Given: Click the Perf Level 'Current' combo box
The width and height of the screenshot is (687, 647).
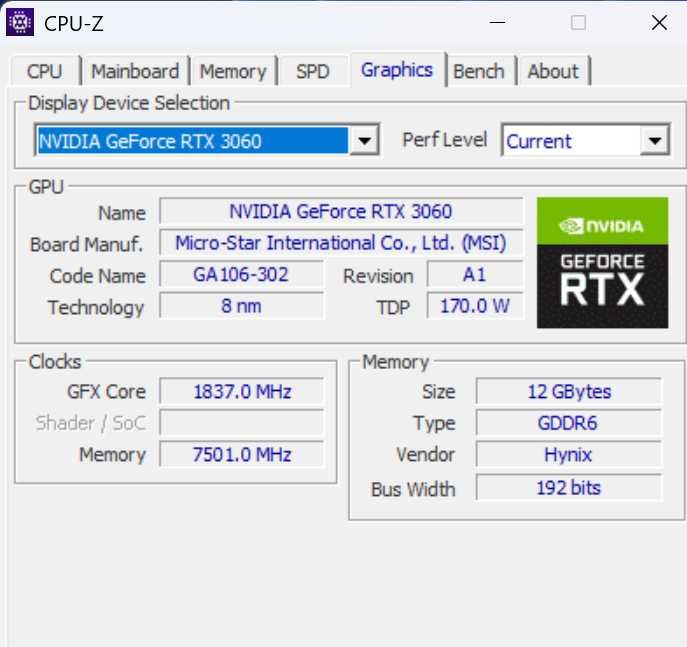Looking at the screenshot, I should (x=586, y=140).
